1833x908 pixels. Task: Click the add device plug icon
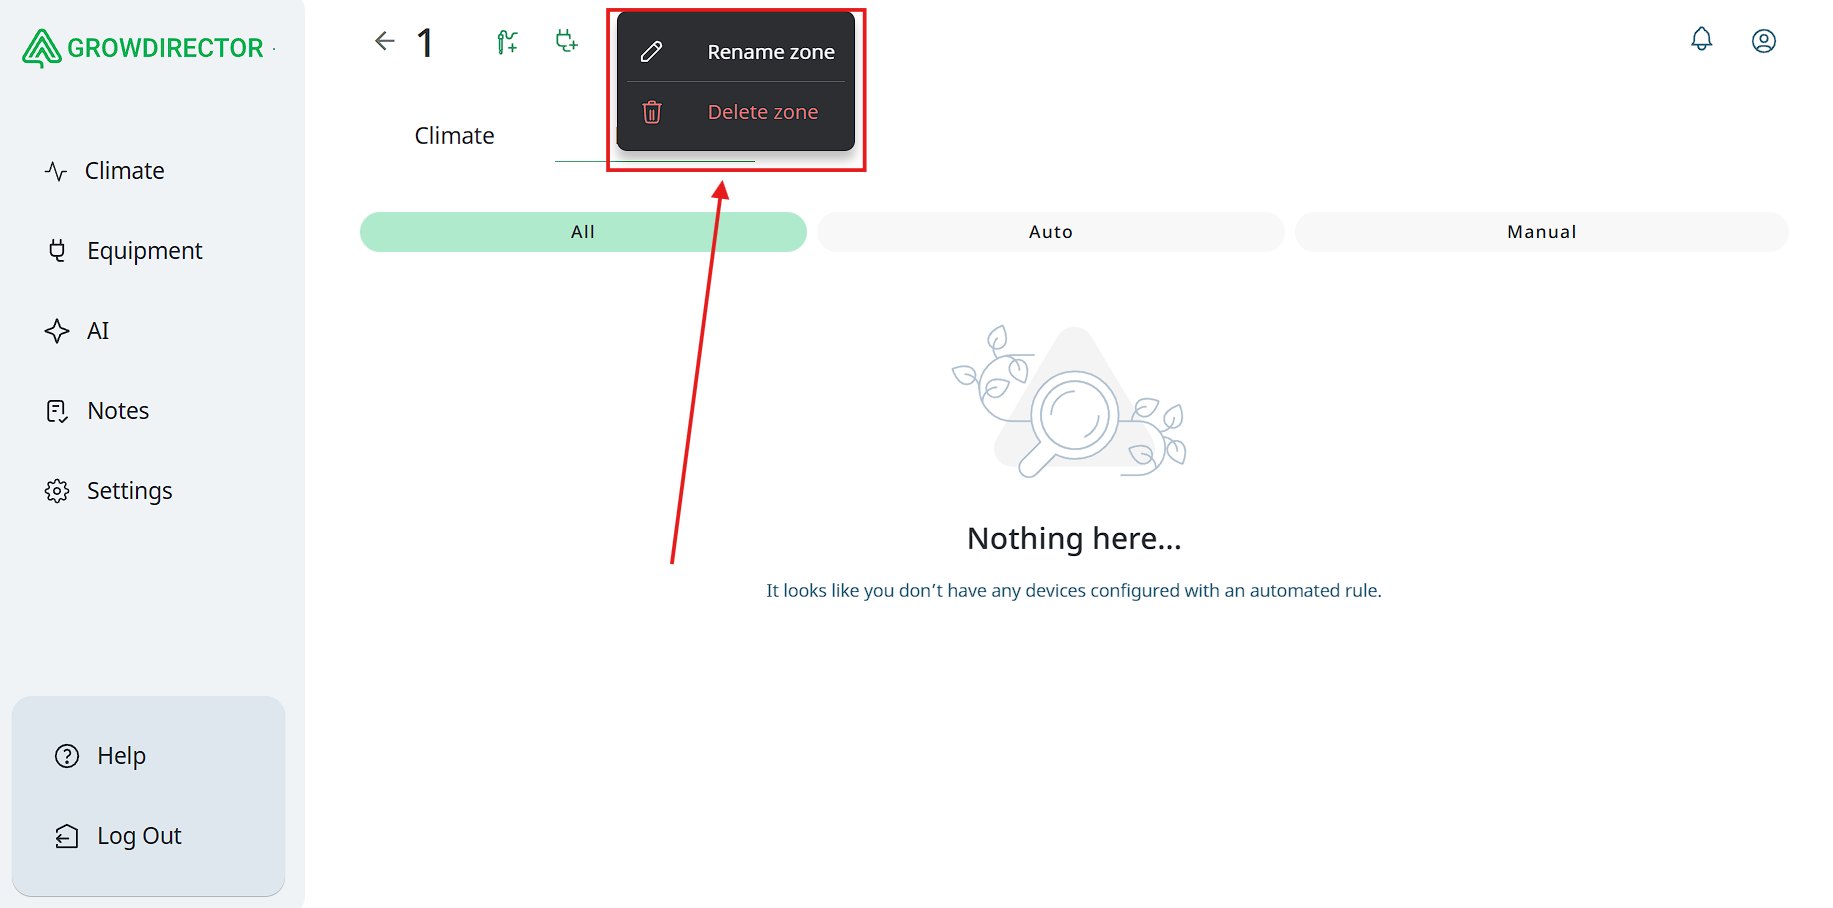point(566,41)
